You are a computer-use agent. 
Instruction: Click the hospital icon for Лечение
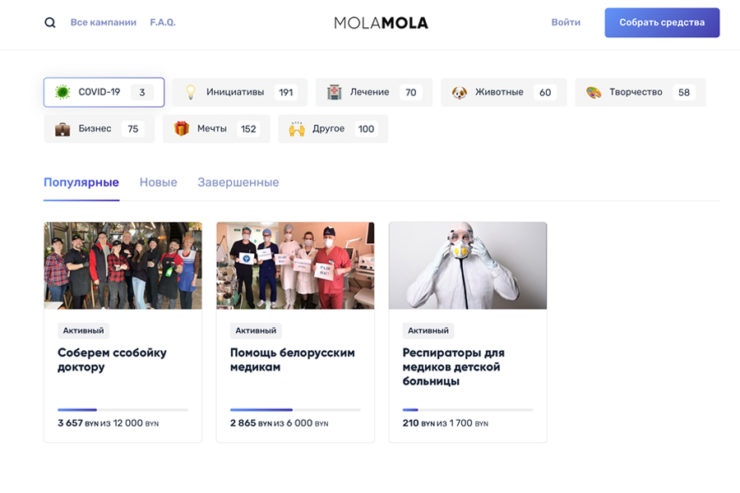[335, 92]
